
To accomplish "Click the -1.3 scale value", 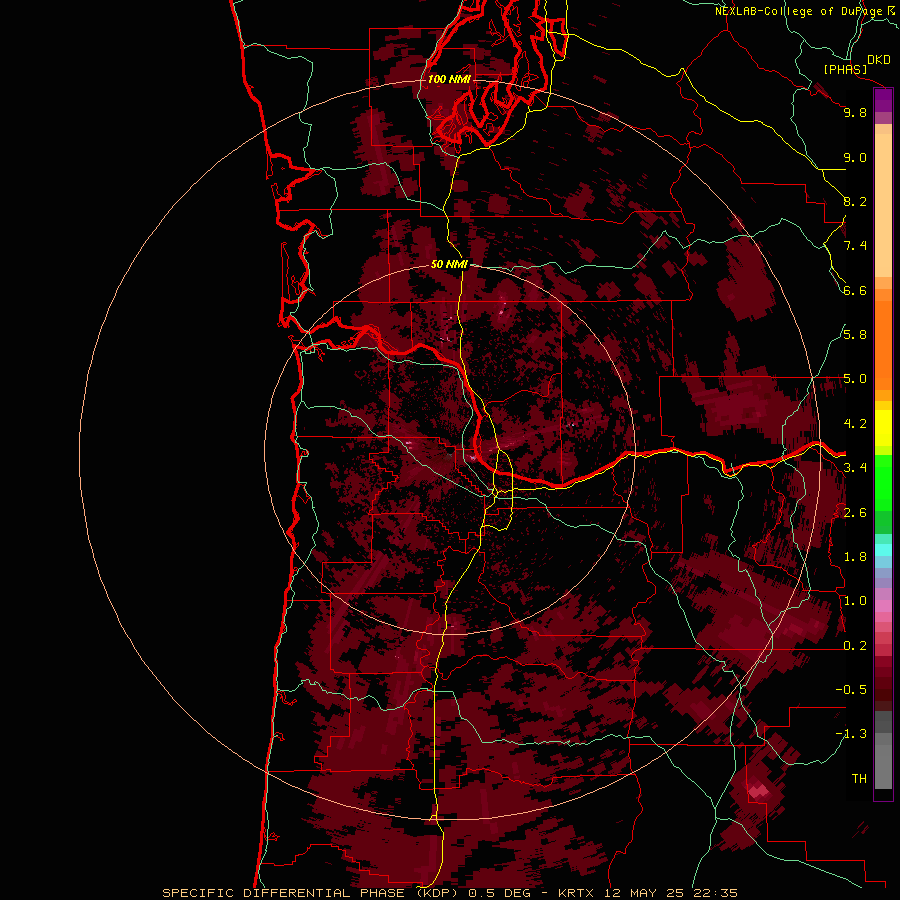I will pos(851,734).
